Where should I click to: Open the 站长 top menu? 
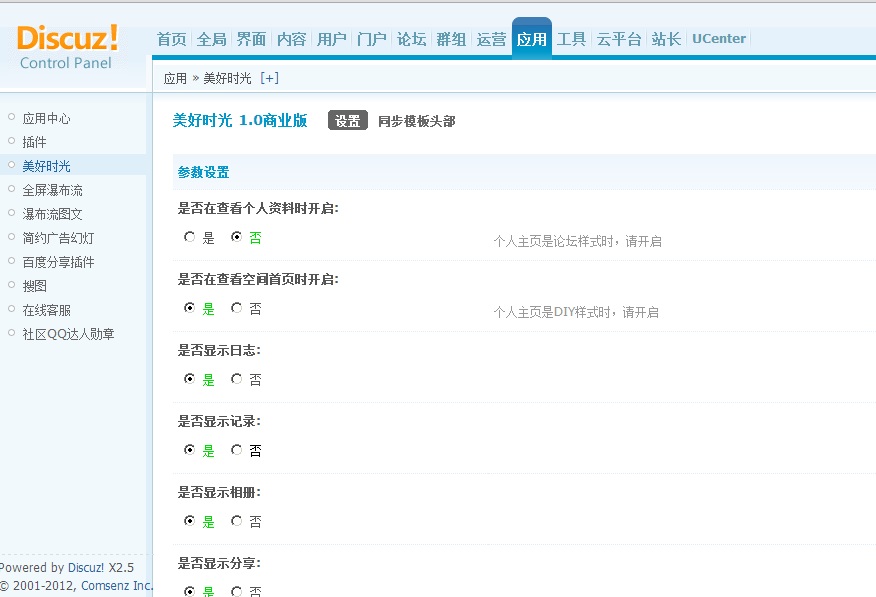(666, 39)
